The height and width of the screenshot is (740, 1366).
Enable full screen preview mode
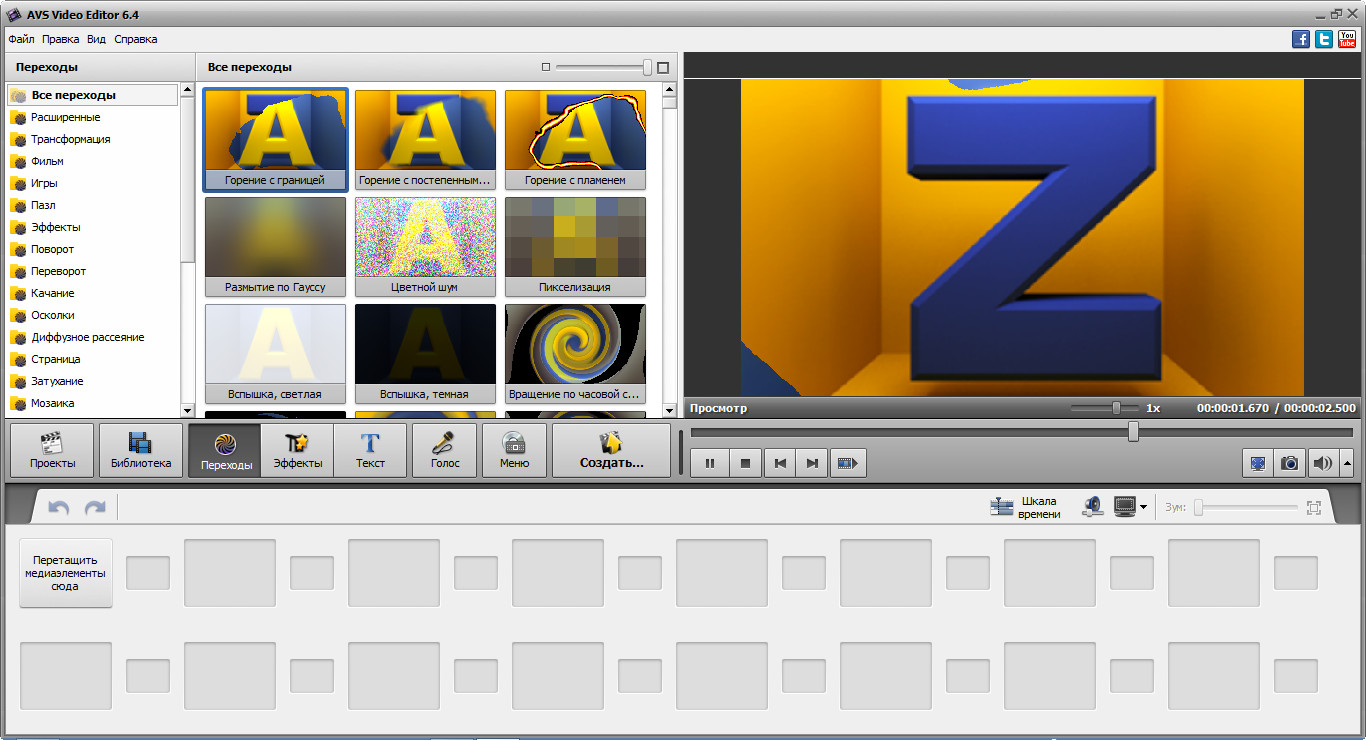[x=1257, y=463]
